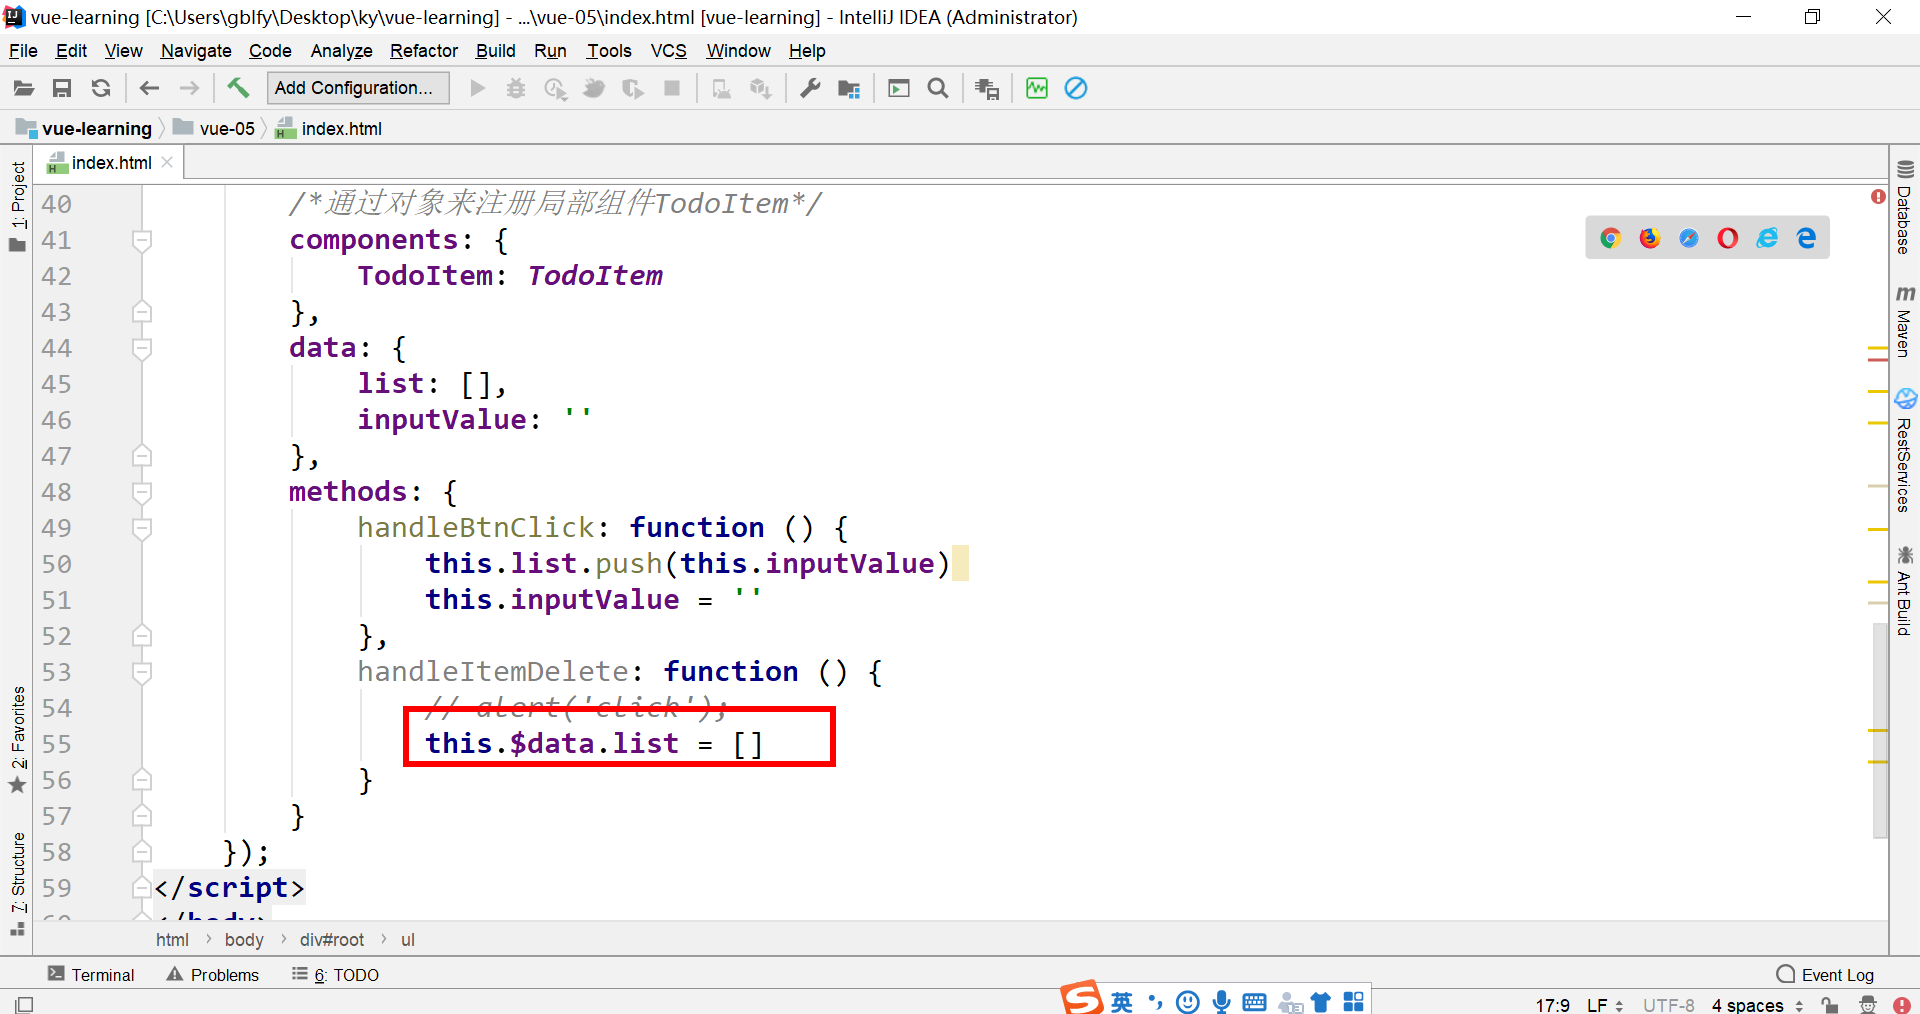This screenshot has height=1014, width=1920.
Task: Click the inspections hector icon in status bar
Action: [x=1868, y=1005]
